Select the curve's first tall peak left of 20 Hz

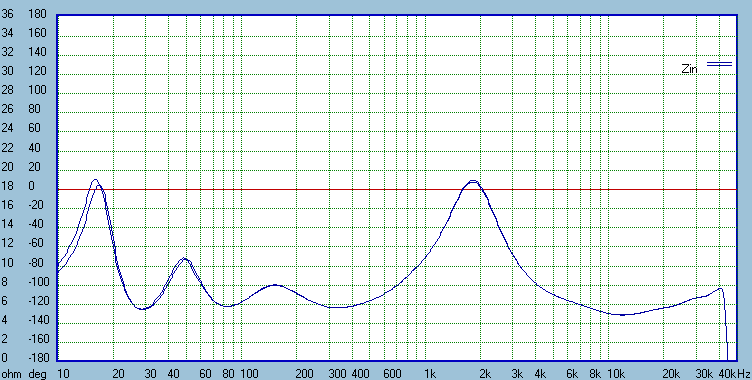pos(95,181)
